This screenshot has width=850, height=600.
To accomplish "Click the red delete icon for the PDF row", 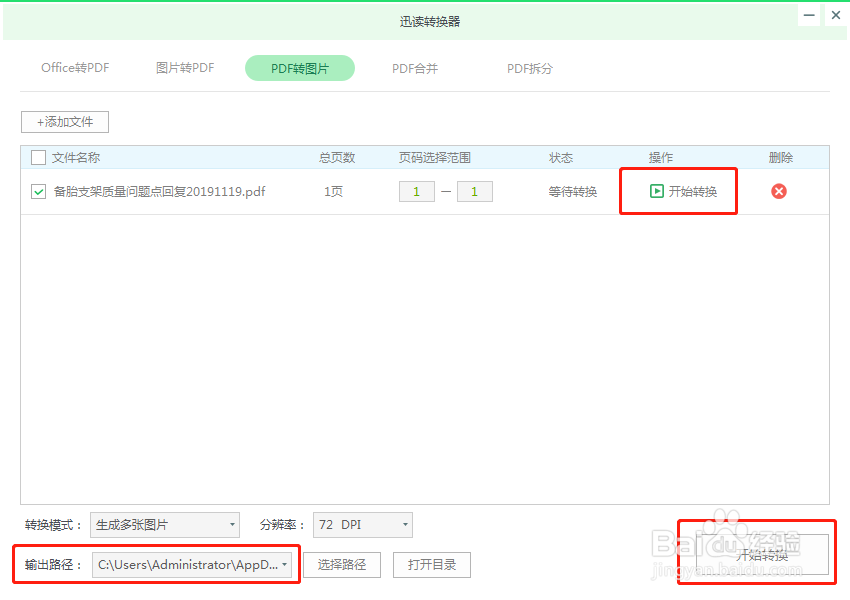I will click(x=779, y=191).
